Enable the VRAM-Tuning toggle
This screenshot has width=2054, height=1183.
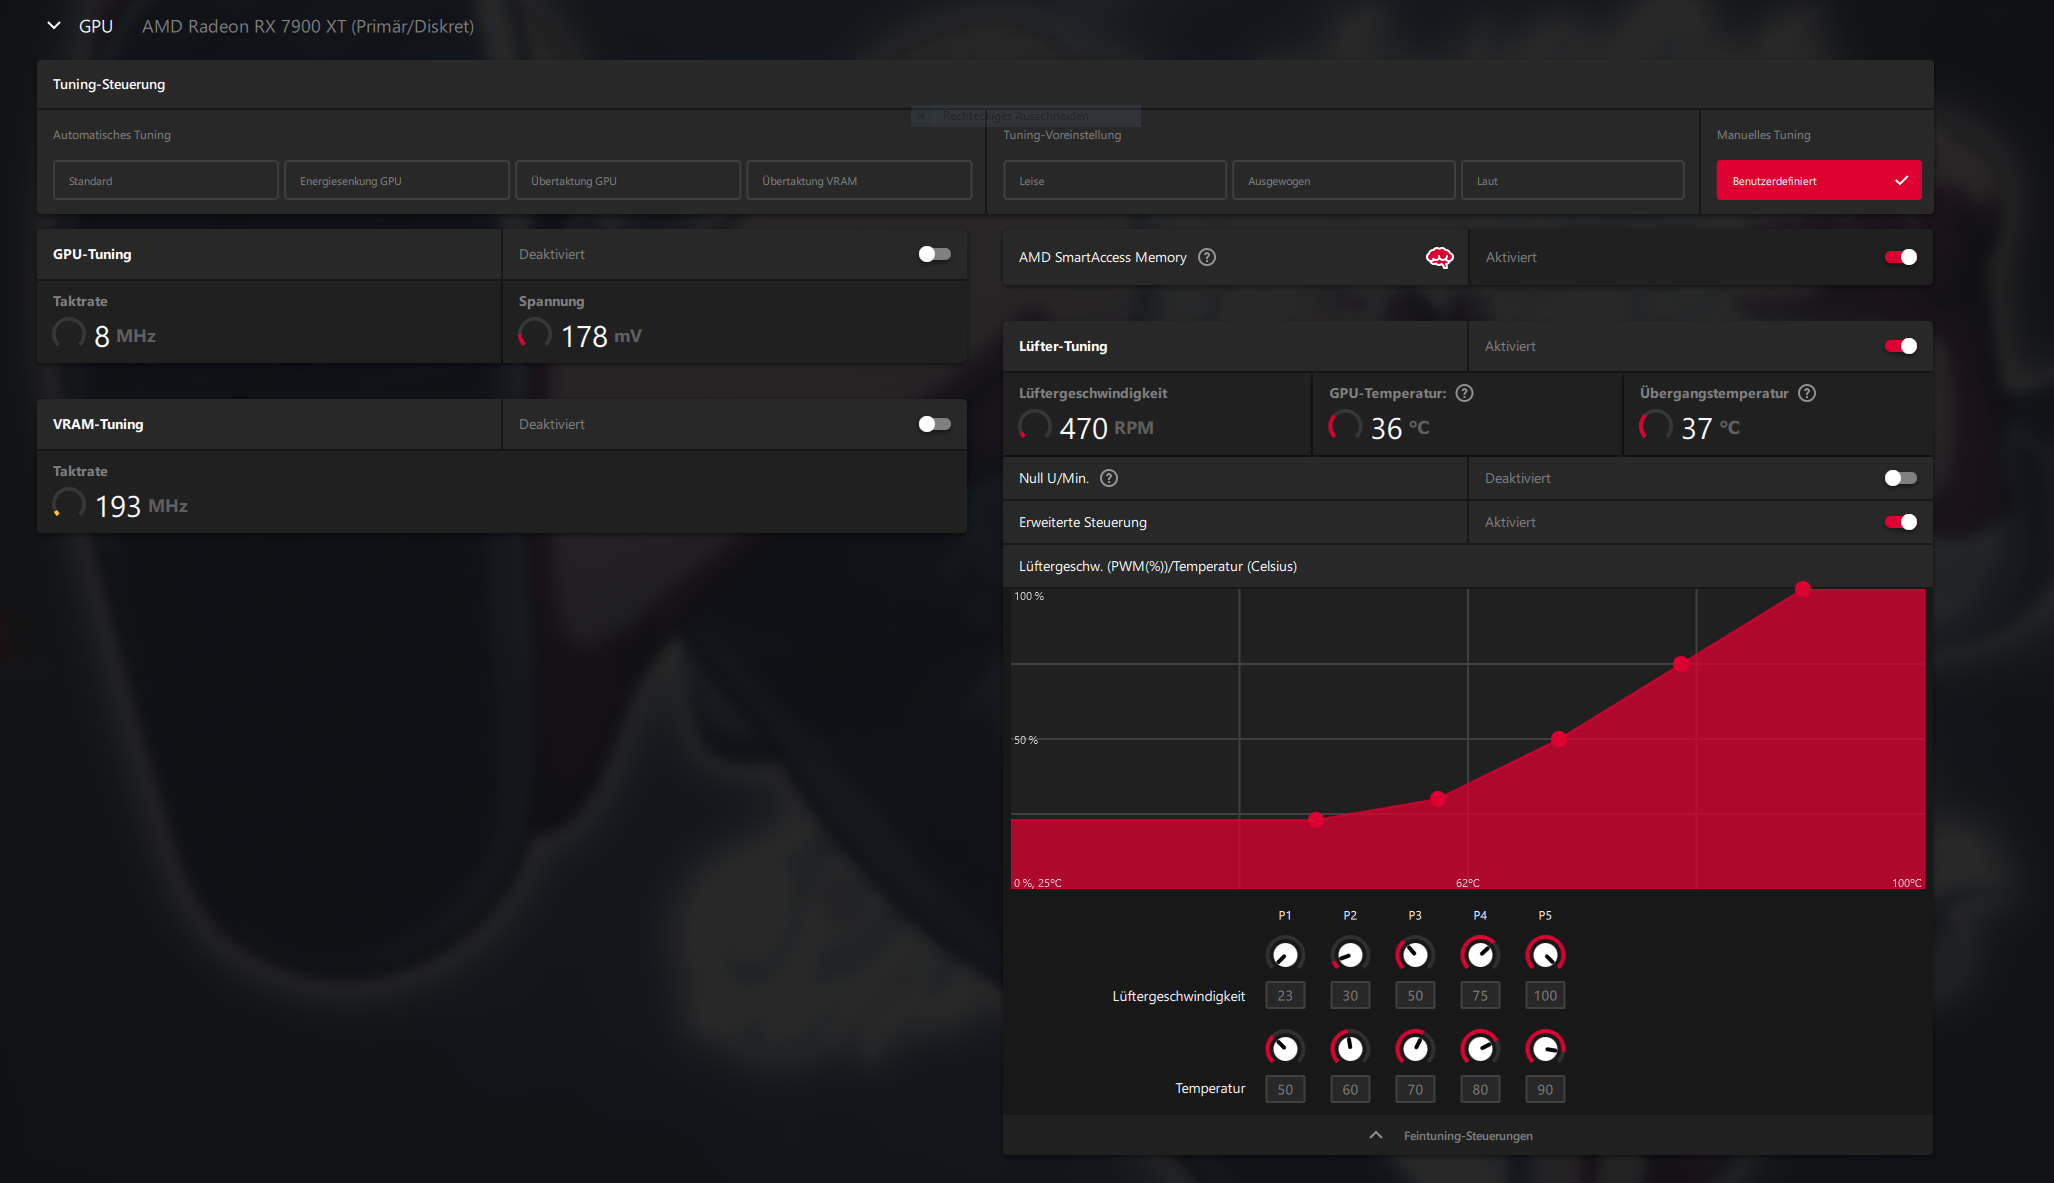(x=935, y=424)
